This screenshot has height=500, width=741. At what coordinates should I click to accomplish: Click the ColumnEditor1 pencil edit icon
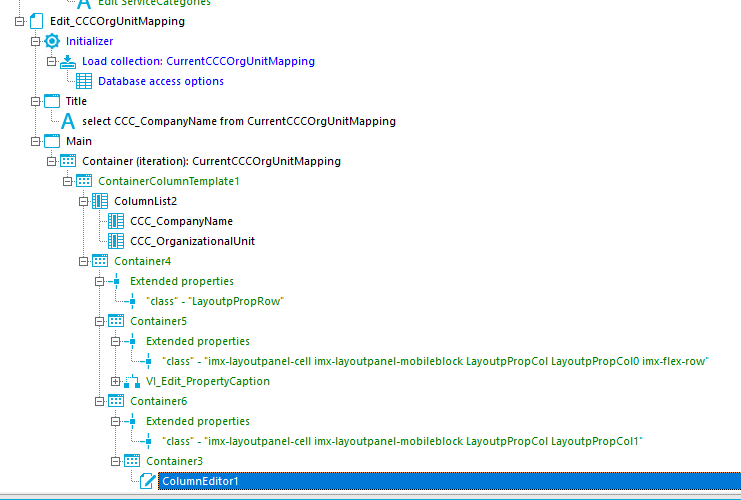(148, 481)
